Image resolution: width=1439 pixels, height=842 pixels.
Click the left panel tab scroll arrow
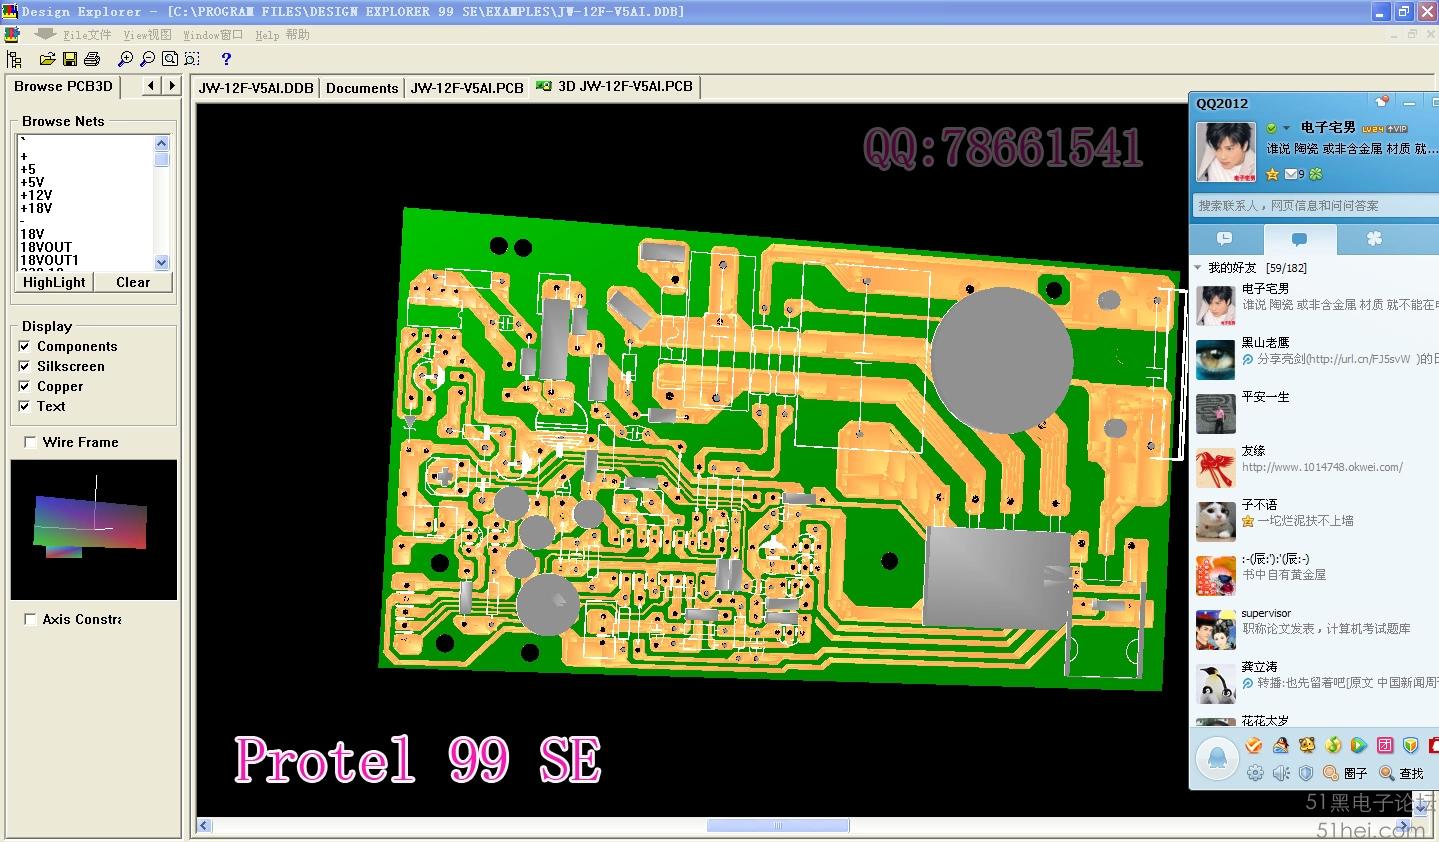click(150, 86)
